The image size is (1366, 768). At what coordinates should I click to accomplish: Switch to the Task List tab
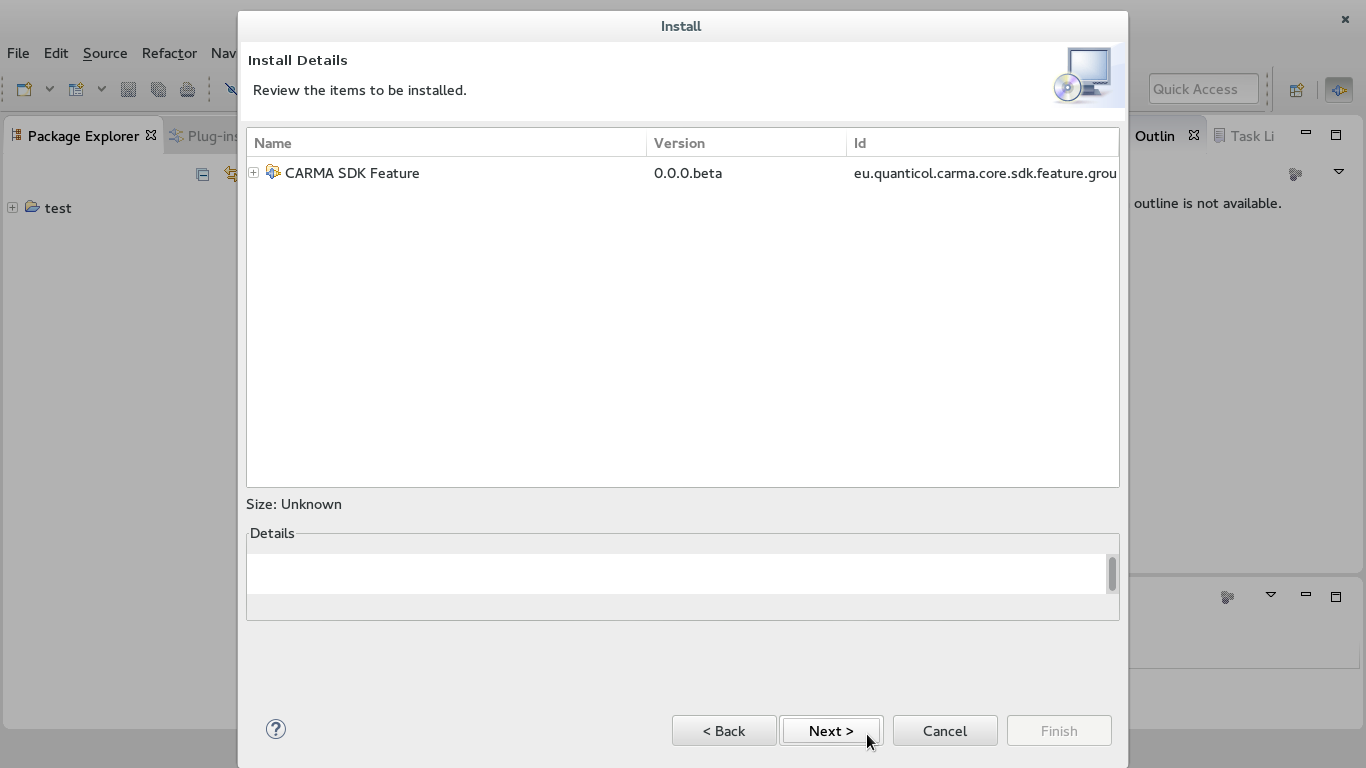[x=1243, y=136]
